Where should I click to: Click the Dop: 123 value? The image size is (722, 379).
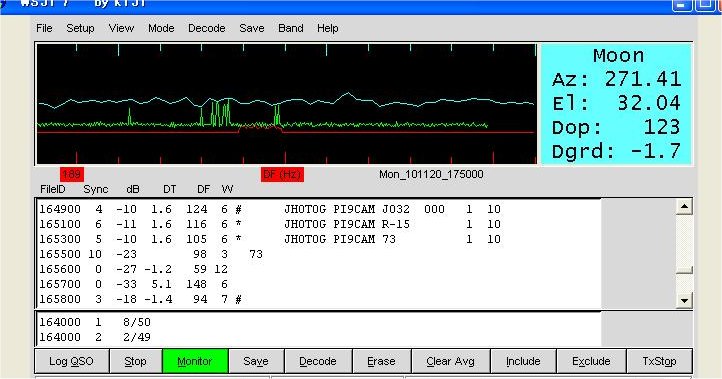617,127
